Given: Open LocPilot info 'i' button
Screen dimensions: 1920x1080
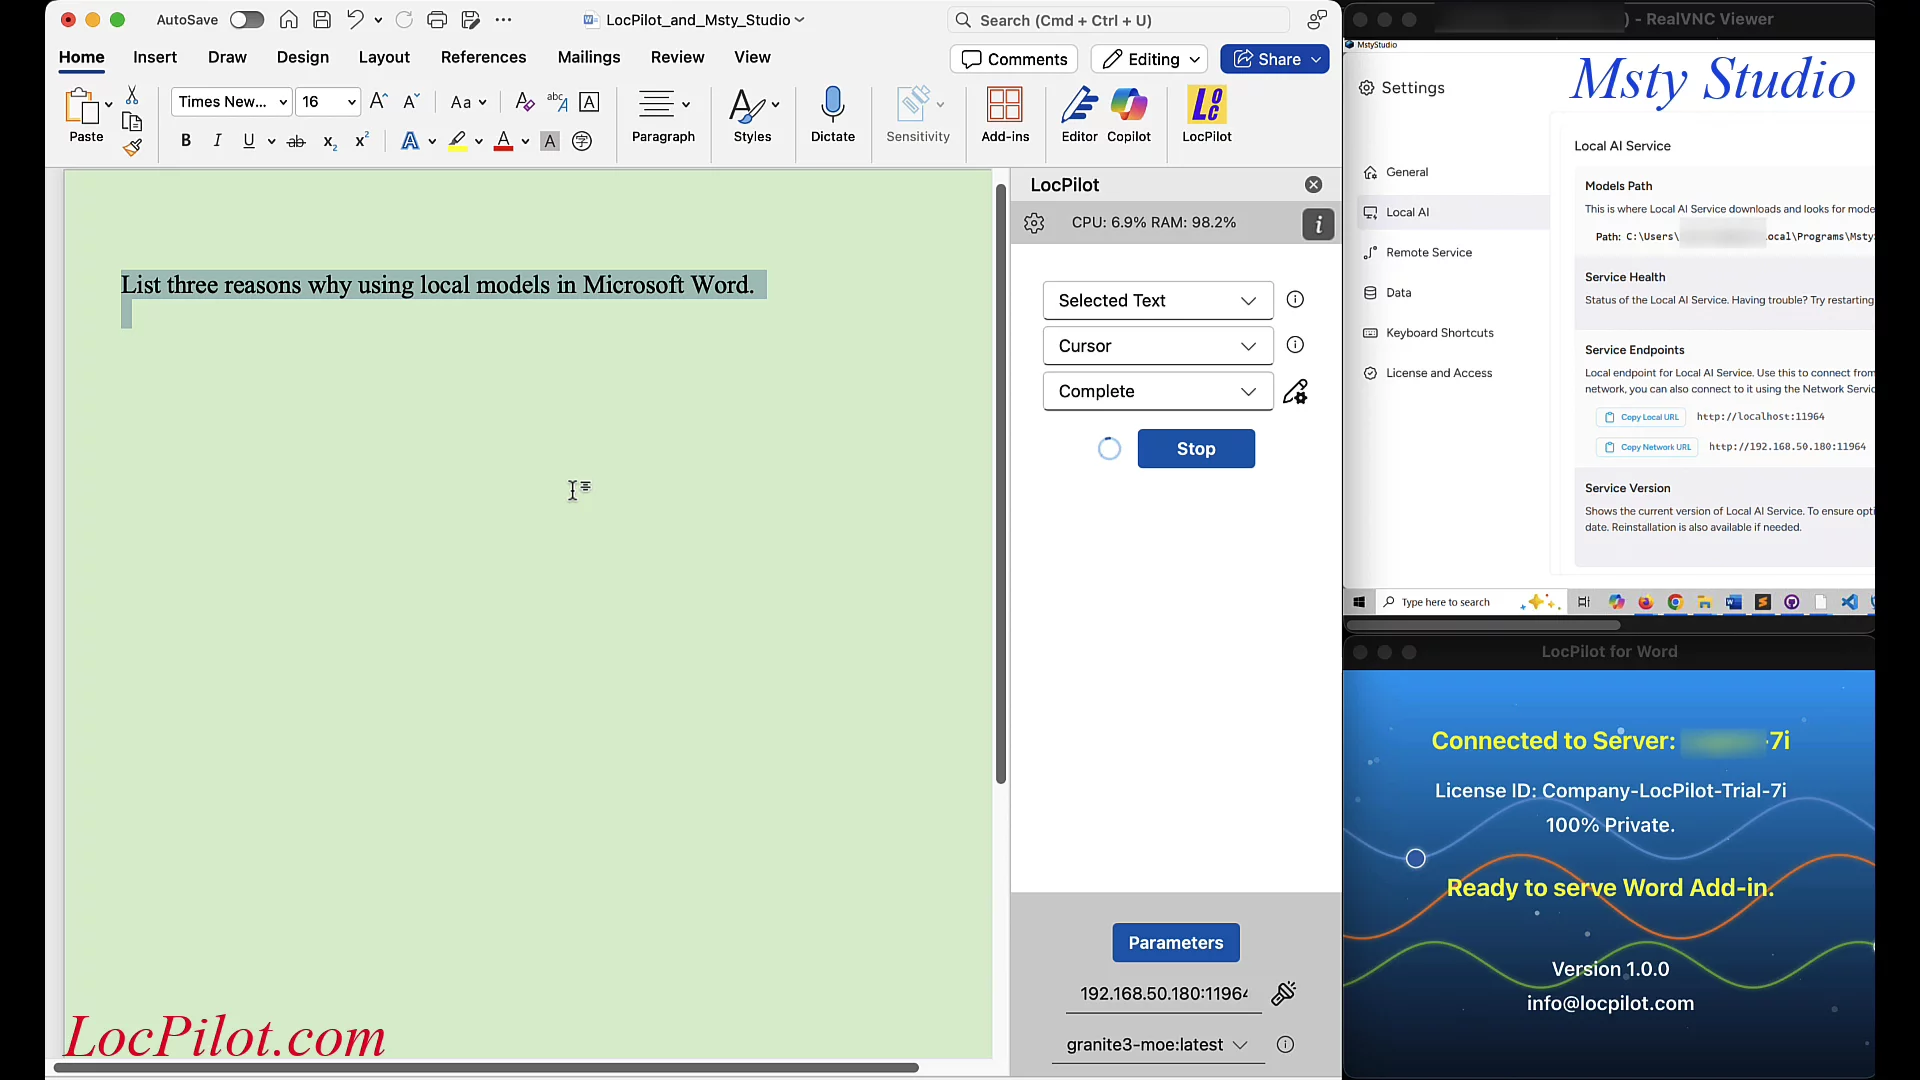Looking at the screenshot, I should 1318,224.
